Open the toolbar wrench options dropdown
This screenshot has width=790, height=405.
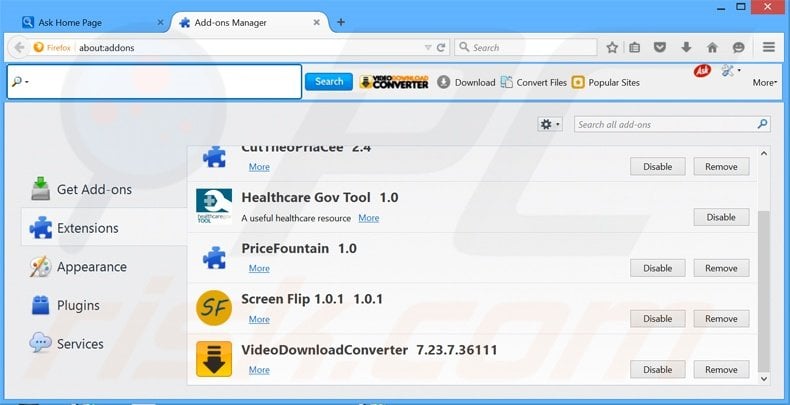click(x=731, y=71)
